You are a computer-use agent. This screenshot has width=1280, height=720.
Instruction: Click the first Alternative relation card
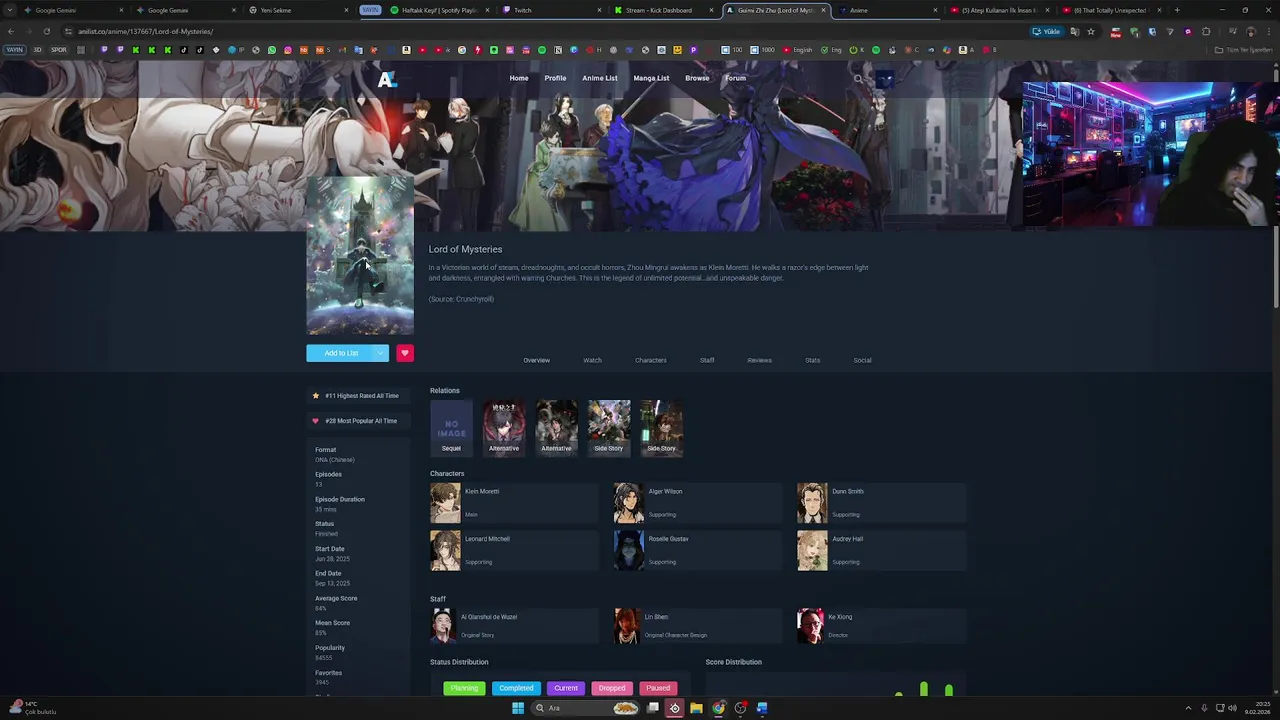(504, 427)
